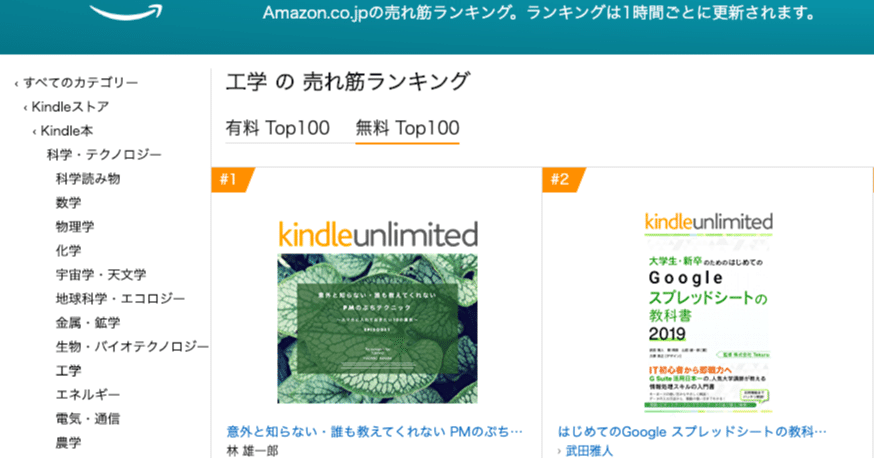Open 物理学 category
Screen dimensions: 875x458
pyautogui.click(x=75, y=226)
